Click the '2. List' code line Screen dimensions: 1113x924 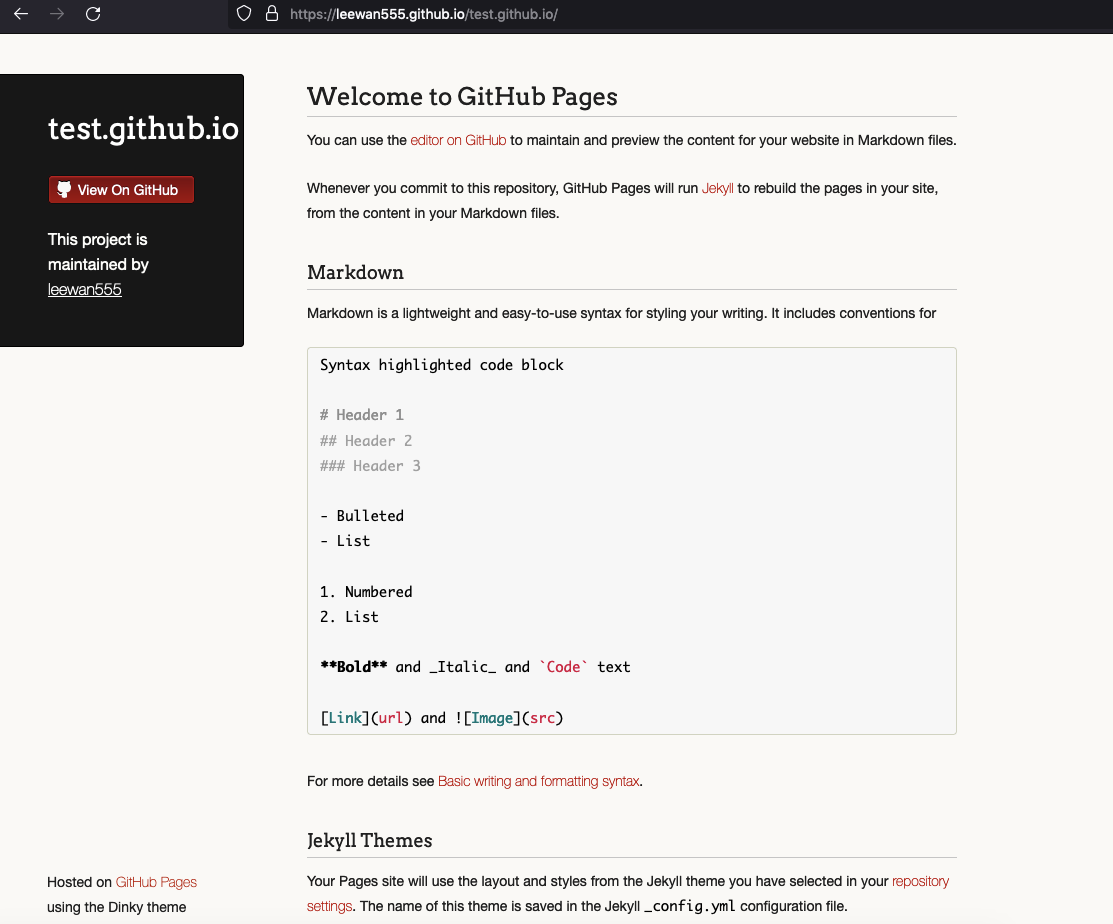point(349,617)
